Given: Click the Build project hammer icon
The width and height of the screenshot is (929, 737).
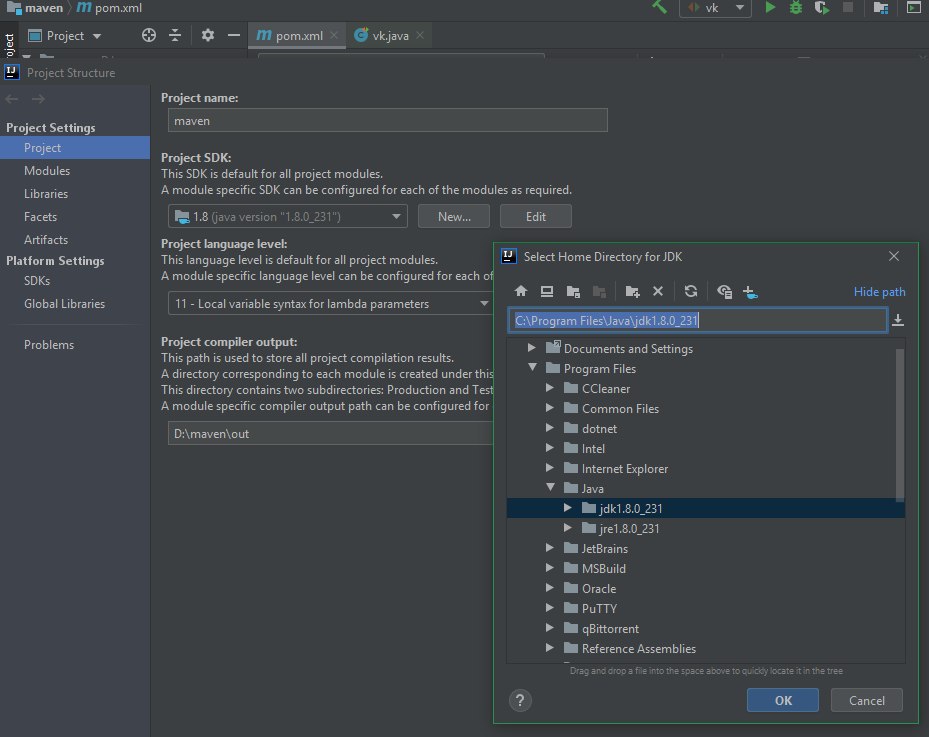Looking at the screenshot, I should point(659,7).
